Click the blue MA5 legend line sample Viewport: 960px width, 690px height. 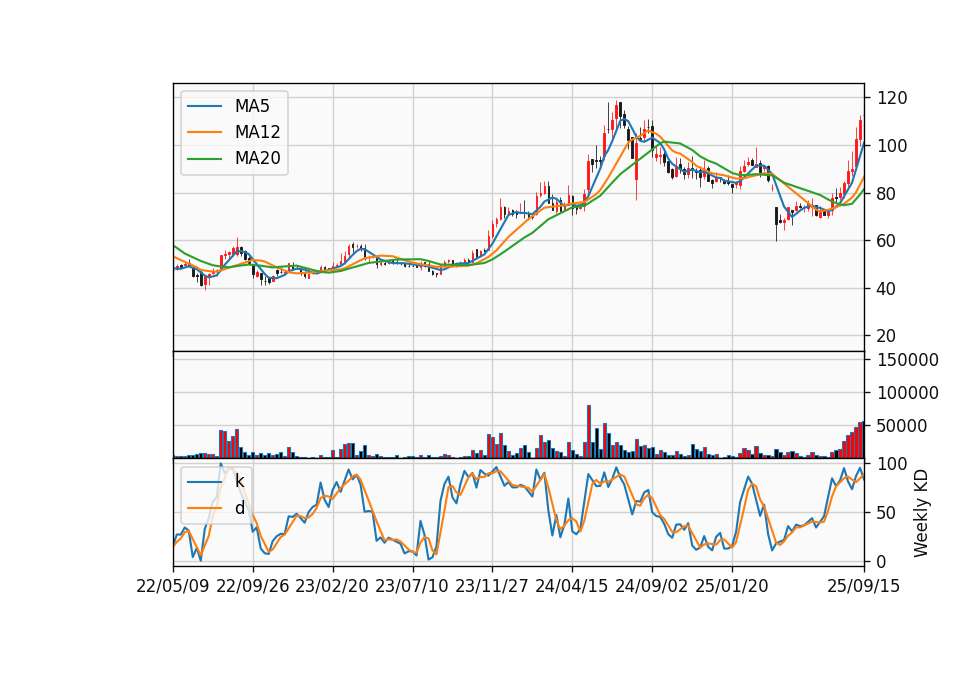[x=204, y=106]
